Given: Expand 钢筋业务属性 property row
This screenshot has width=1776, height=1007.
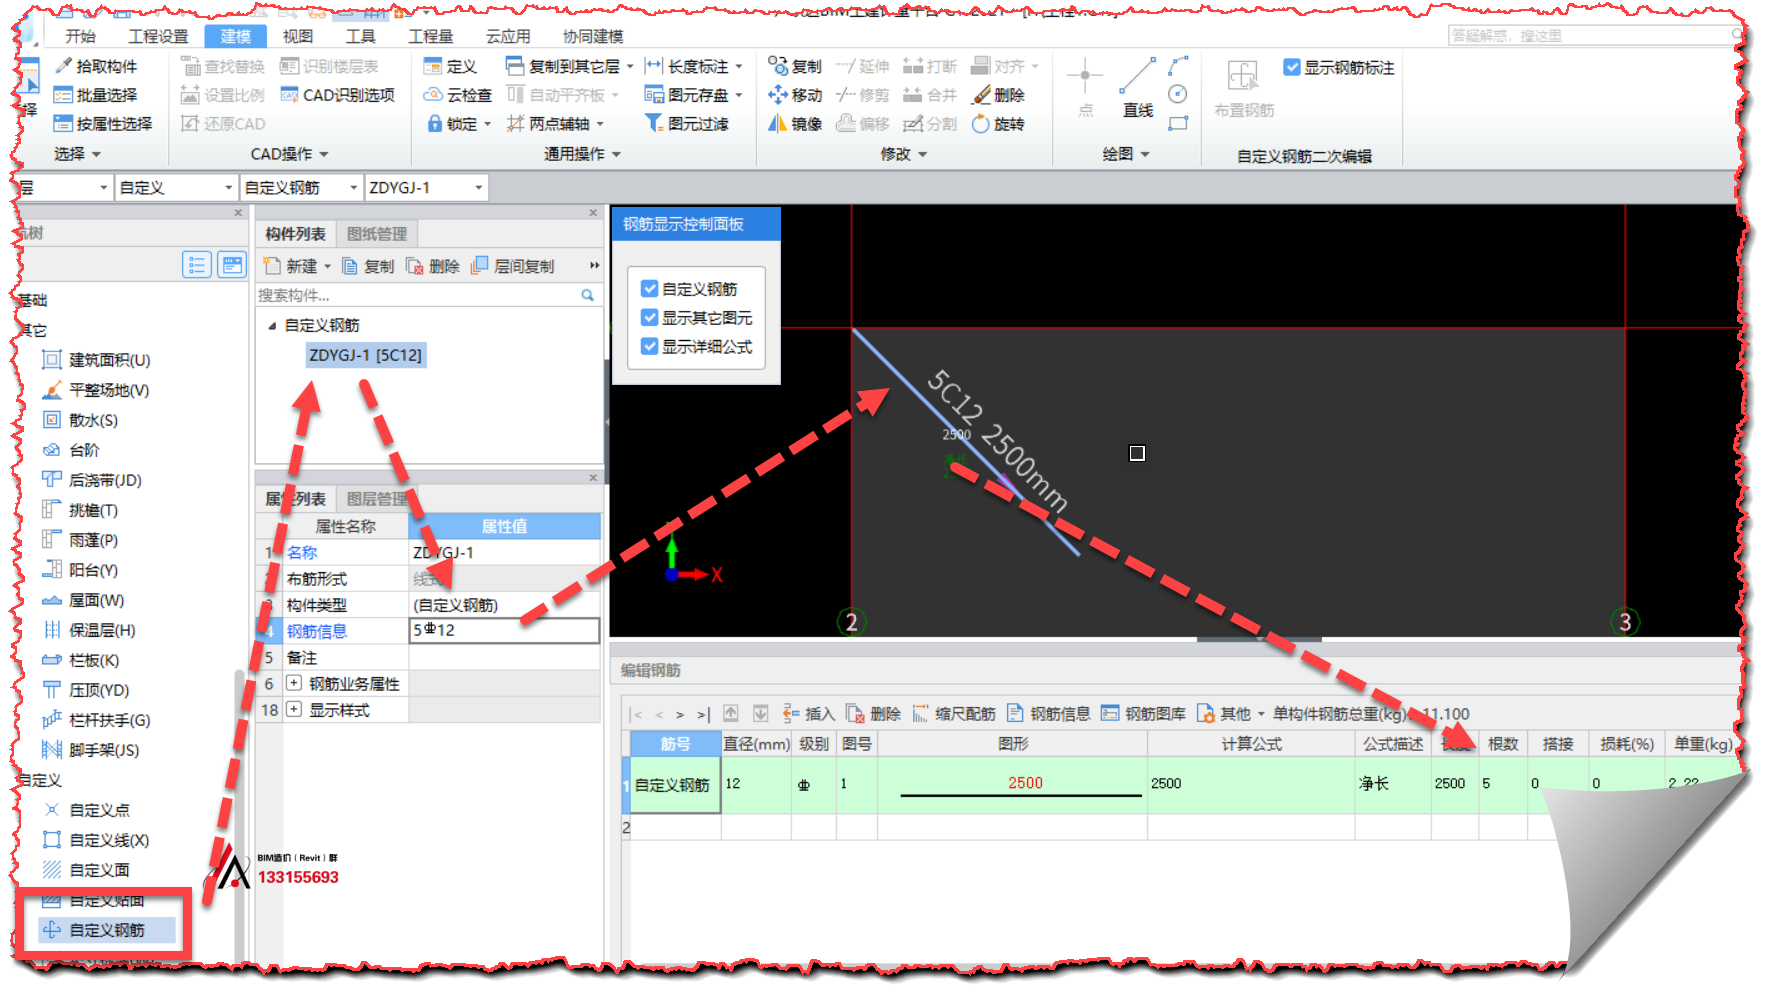Looking at the screenshot, I should [x=294, y=684].
